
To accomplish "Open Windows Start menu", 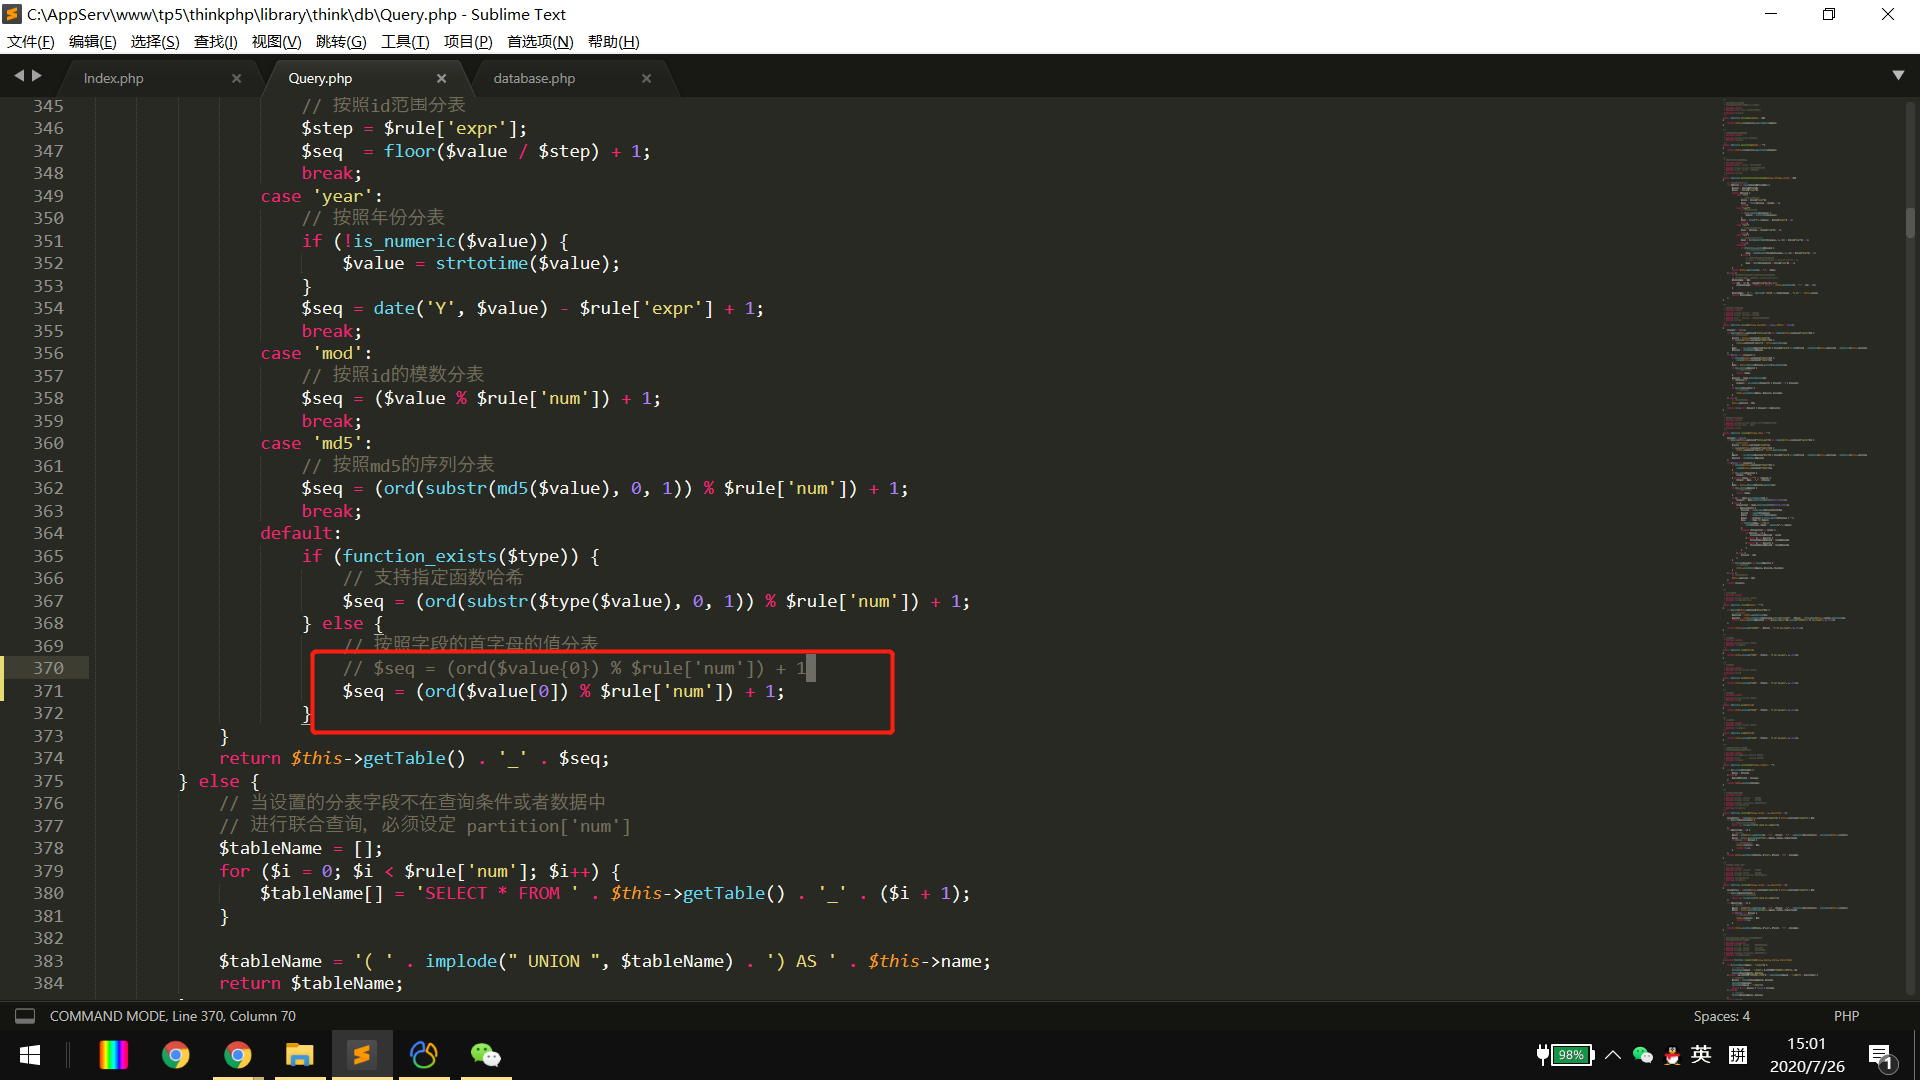I will pos(30,1055).
